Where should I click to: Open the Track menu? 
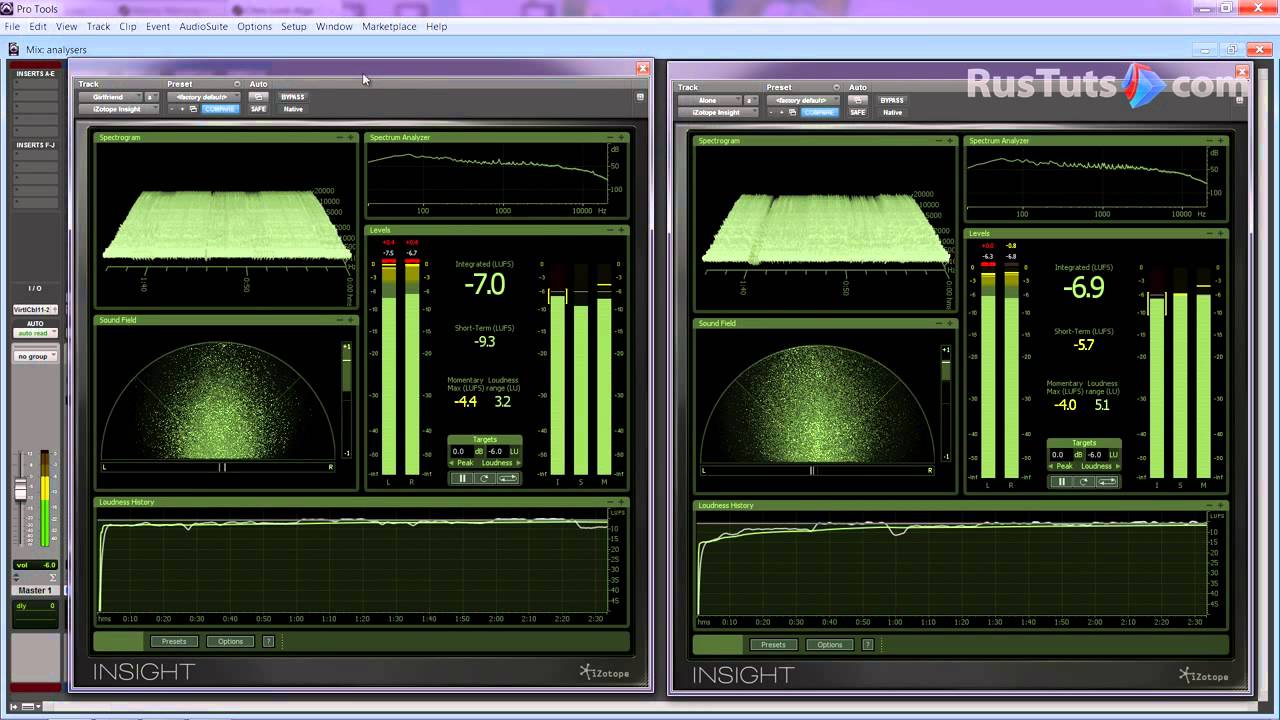99,26
